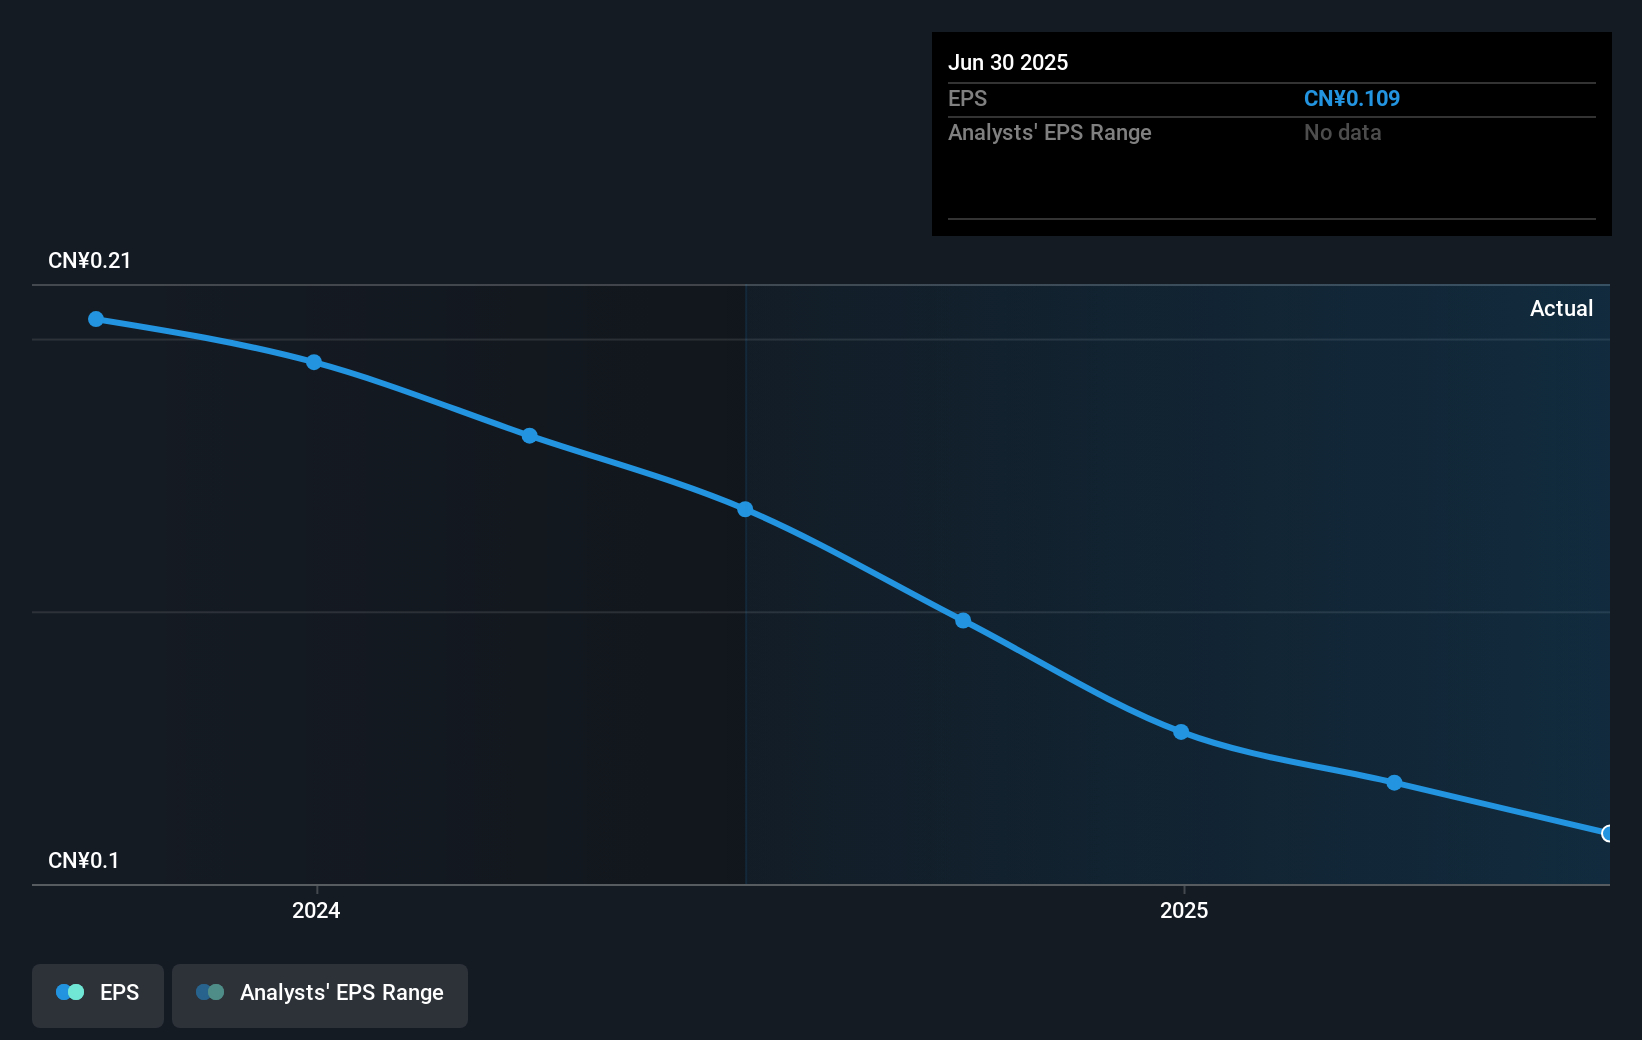Select the EPS legend color dot
Image resolution: width=1642 pixels, height=1040 pixels.
tap(67, 991)
